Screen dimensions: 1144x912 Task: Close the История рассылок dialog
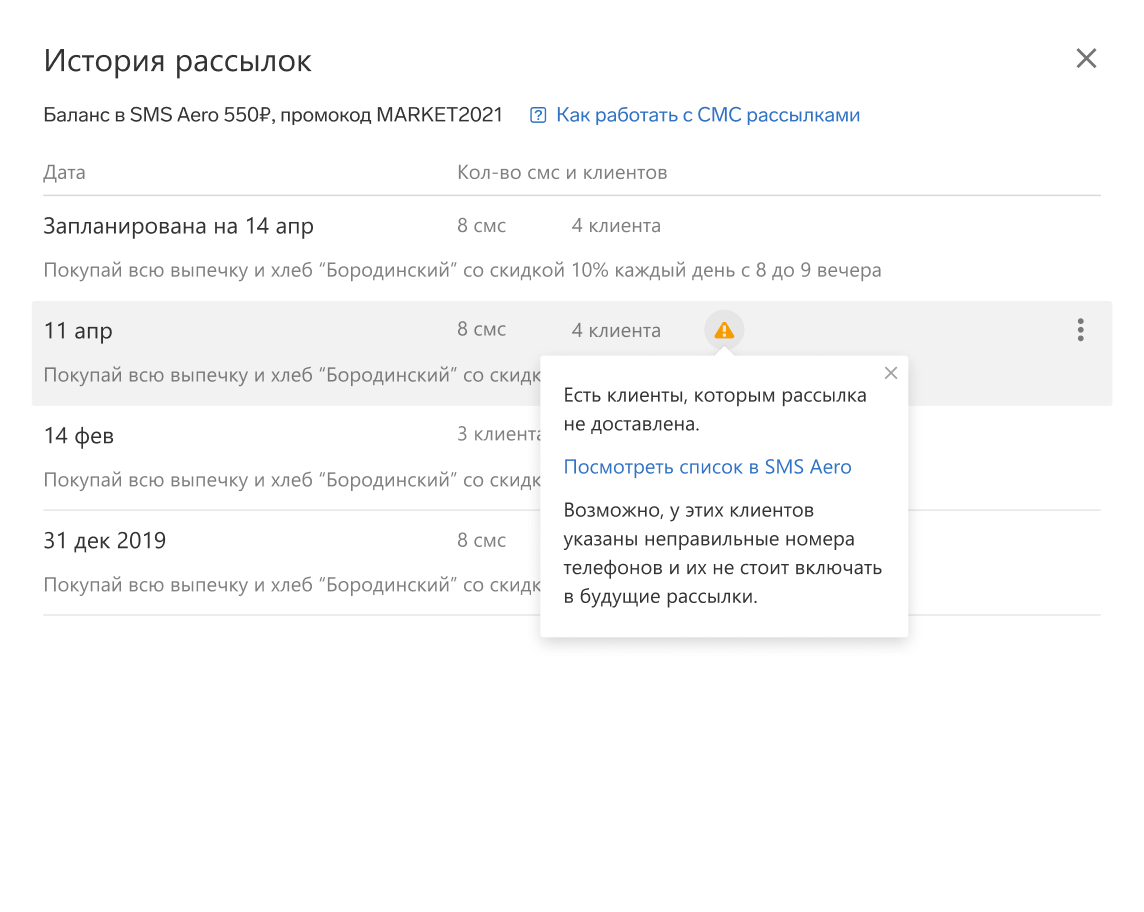[x=1086, y=58]
